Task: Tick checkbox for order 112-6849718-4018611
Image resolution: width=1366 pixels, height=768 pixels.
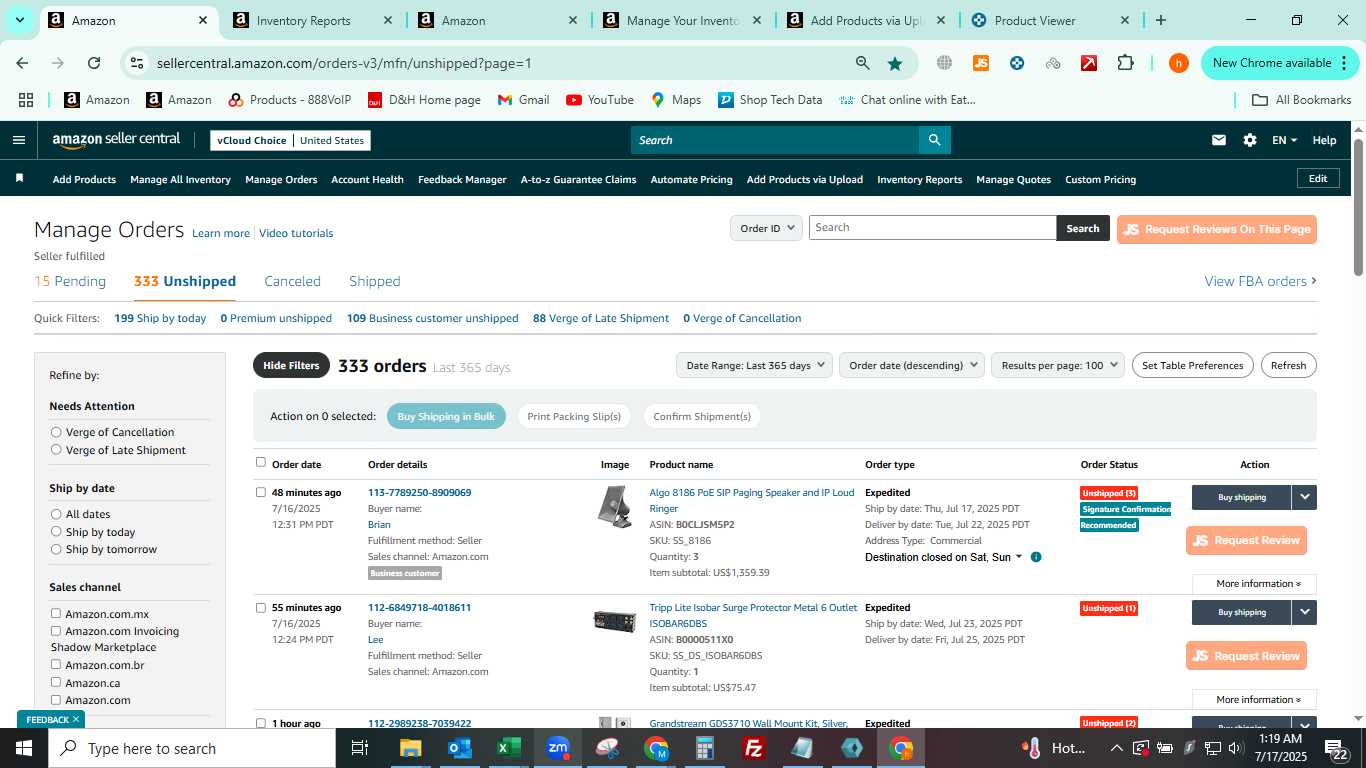Action: tap(261, 607)
